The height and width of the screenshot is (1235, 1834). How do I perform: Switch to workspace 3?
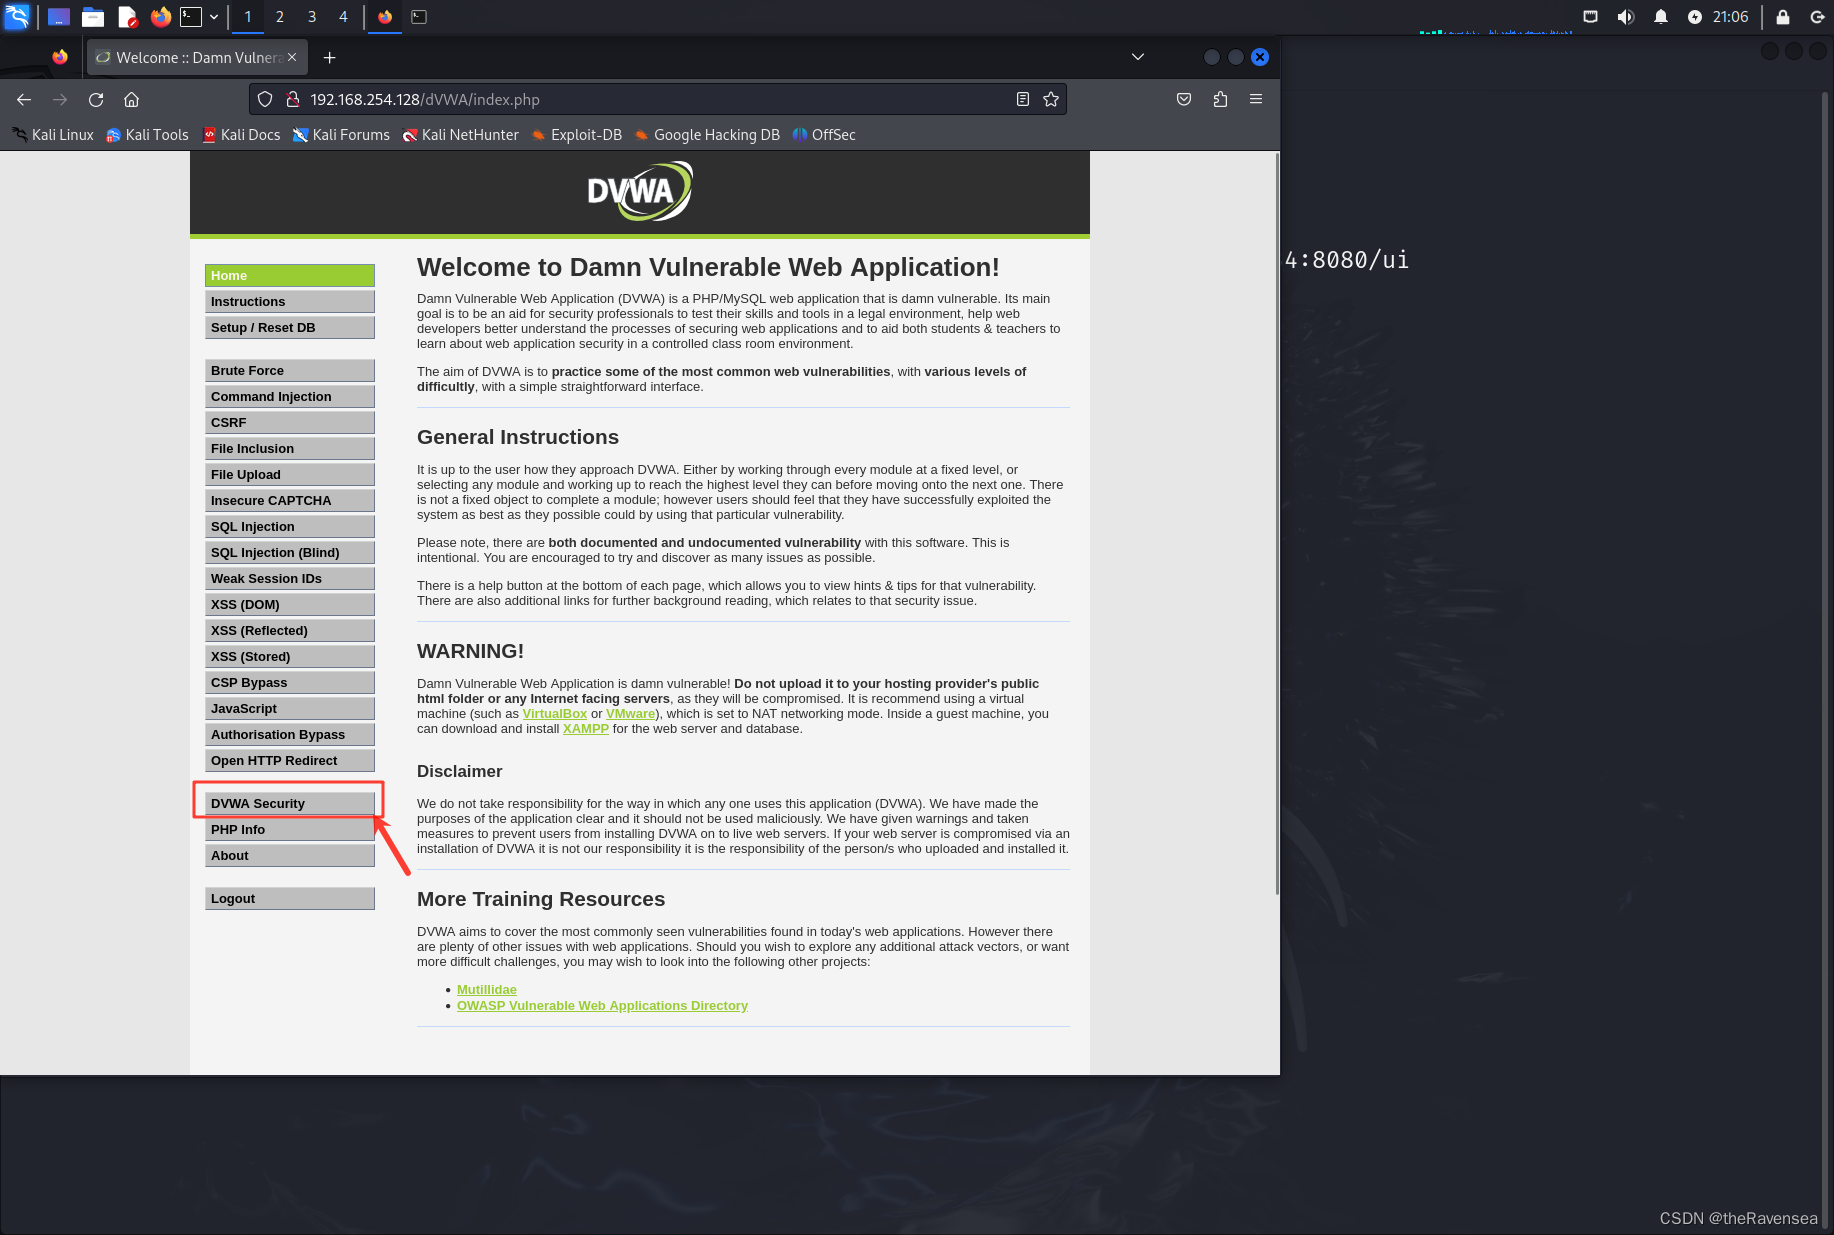tap(312, 17)
